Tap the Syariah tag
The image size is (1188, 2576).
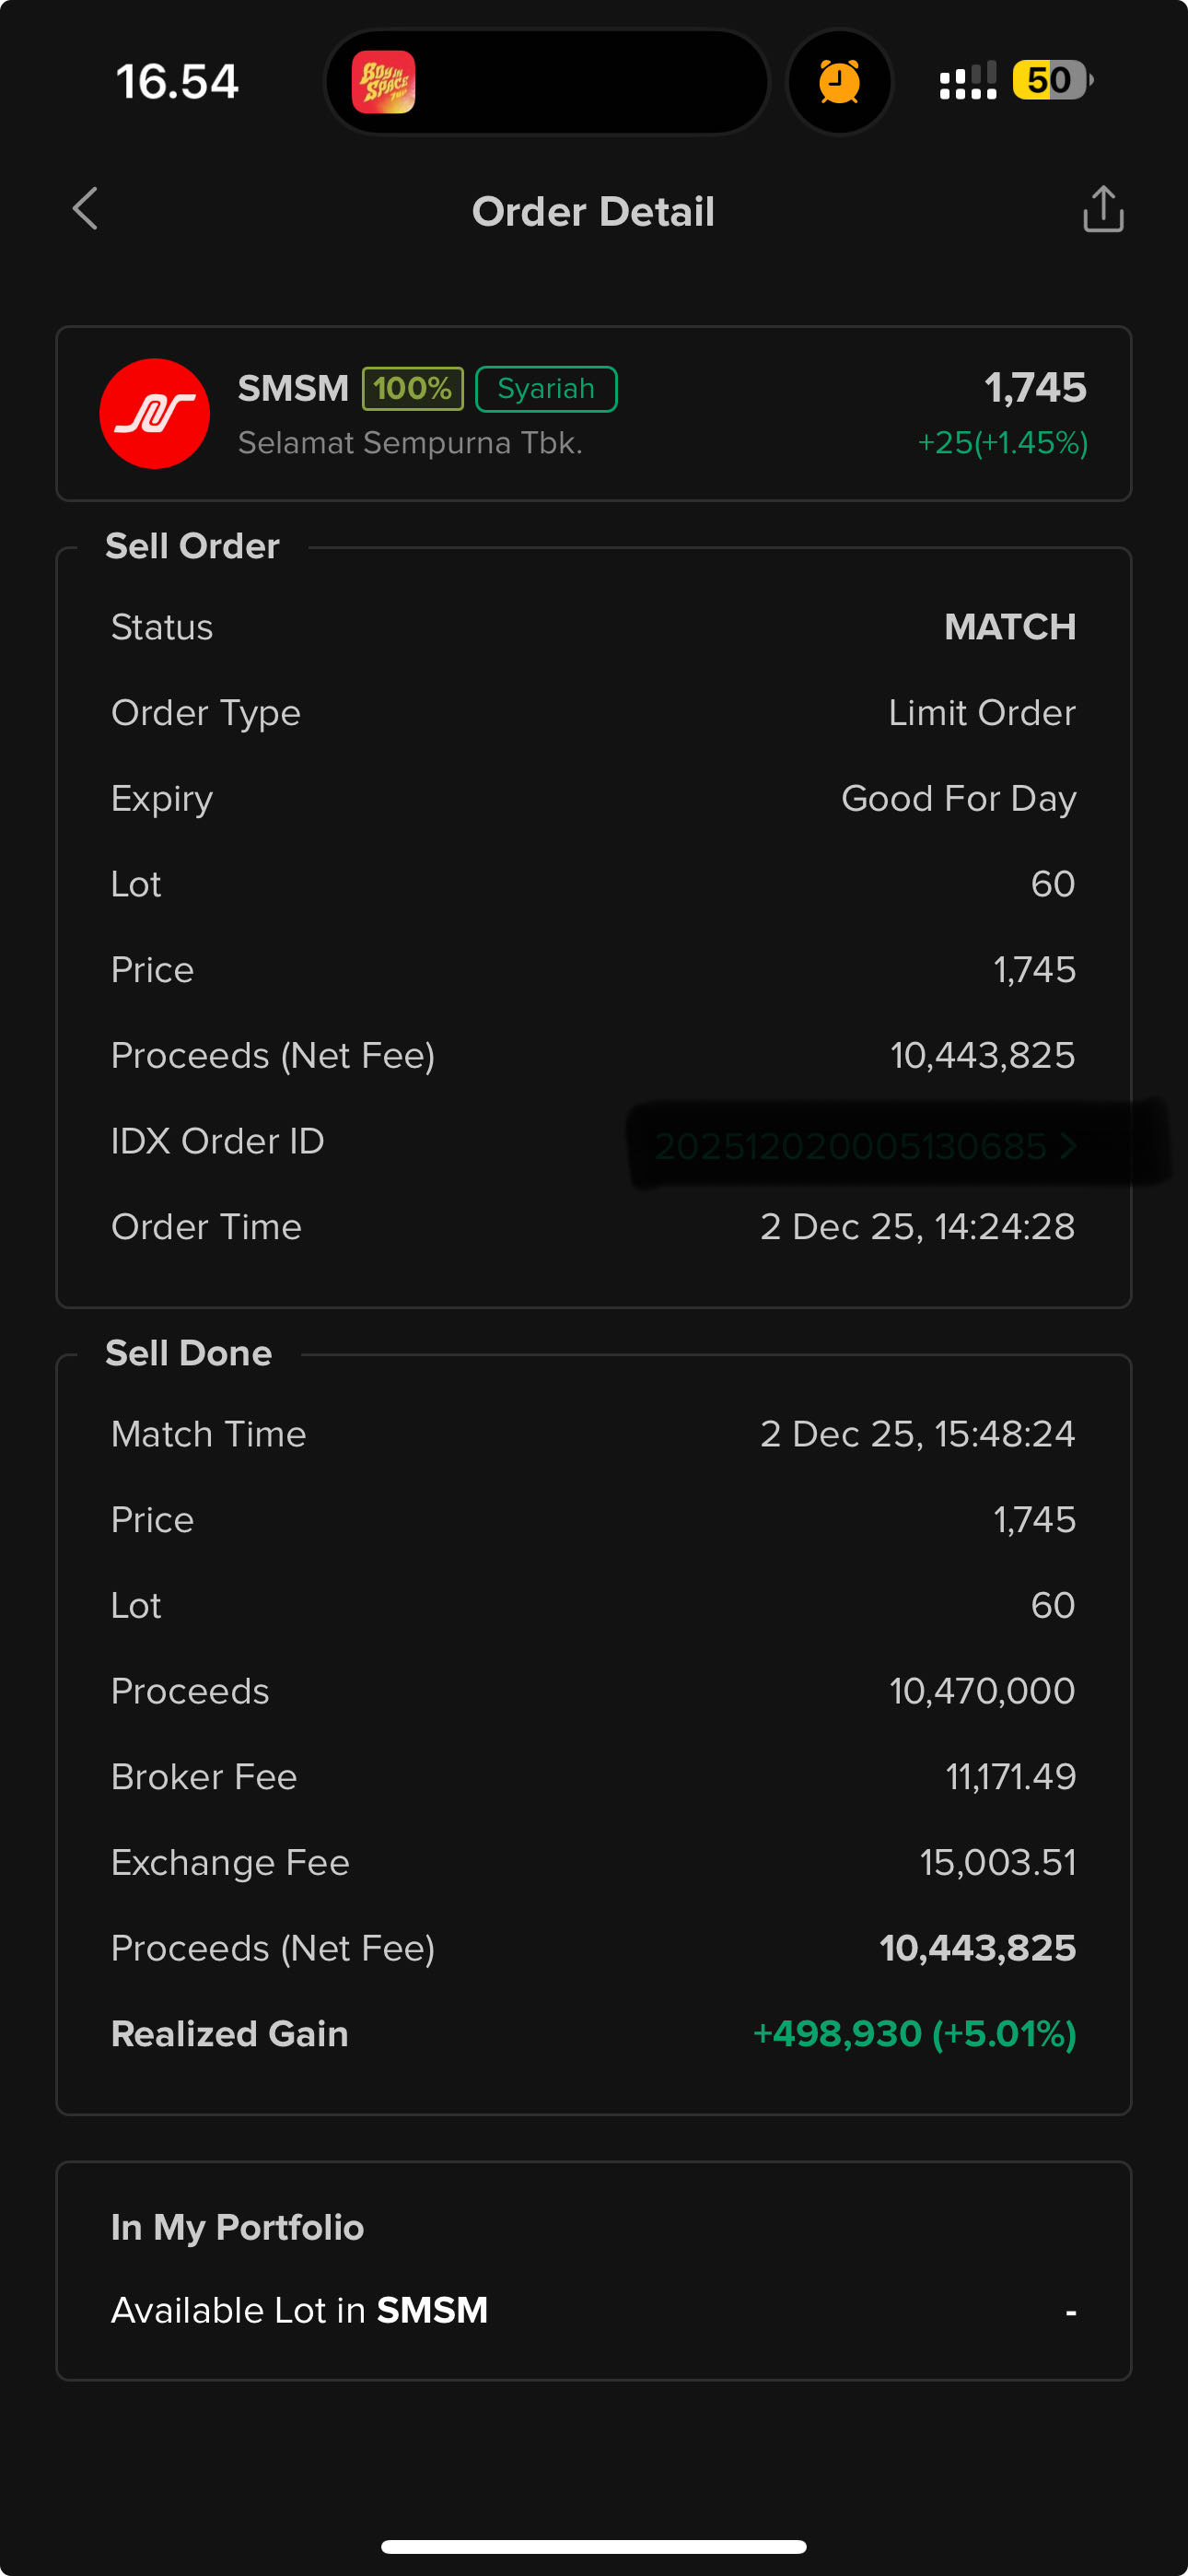coord(546,388)
